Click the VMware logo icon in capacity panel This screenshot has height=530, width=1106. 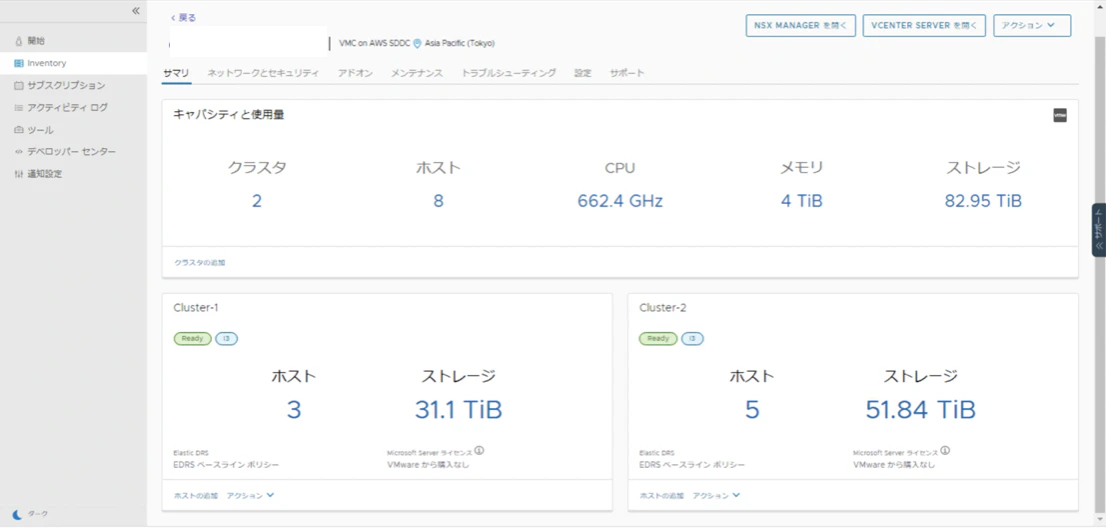(x=1059, y=116)
